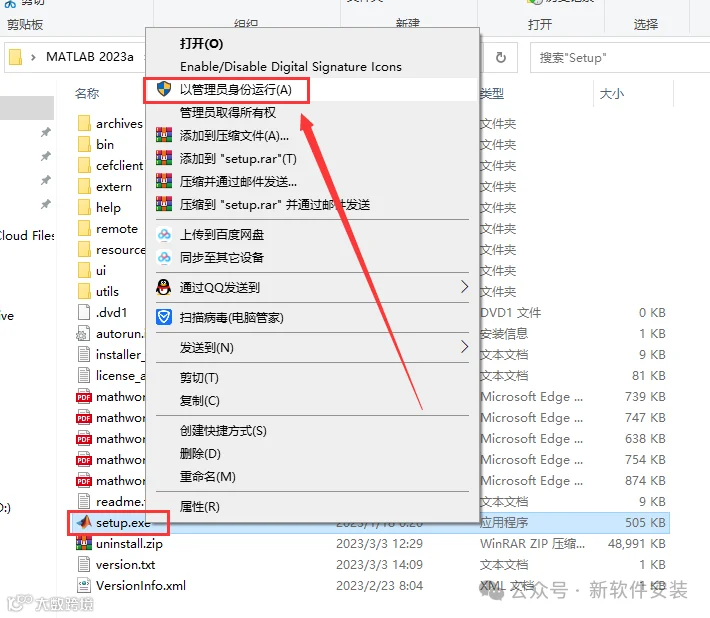Click the 2023/2/23 8:04 date cell
The image size is (710, 618).
coord(379,585)
